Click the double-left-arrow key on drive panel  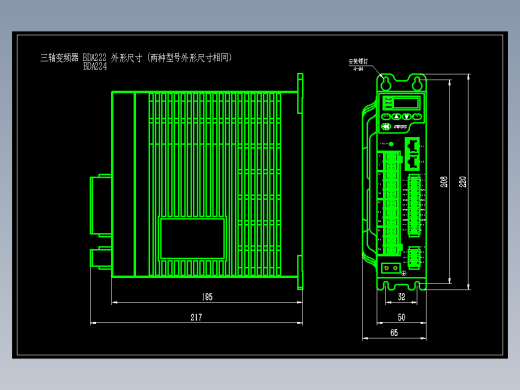pyautogui.click(x=386, y=127)
